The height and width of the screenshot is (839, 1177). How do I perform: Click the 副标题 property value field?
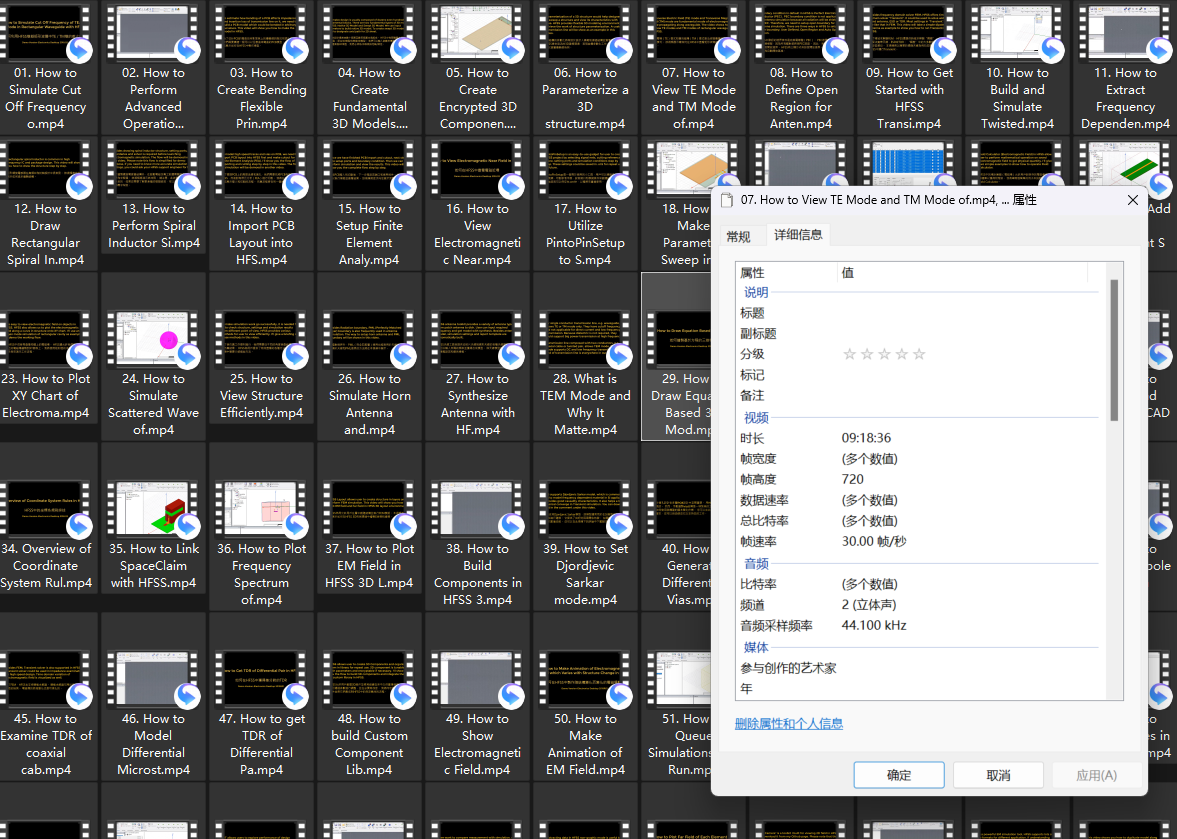pyautogui.click(x=968, y=333)
